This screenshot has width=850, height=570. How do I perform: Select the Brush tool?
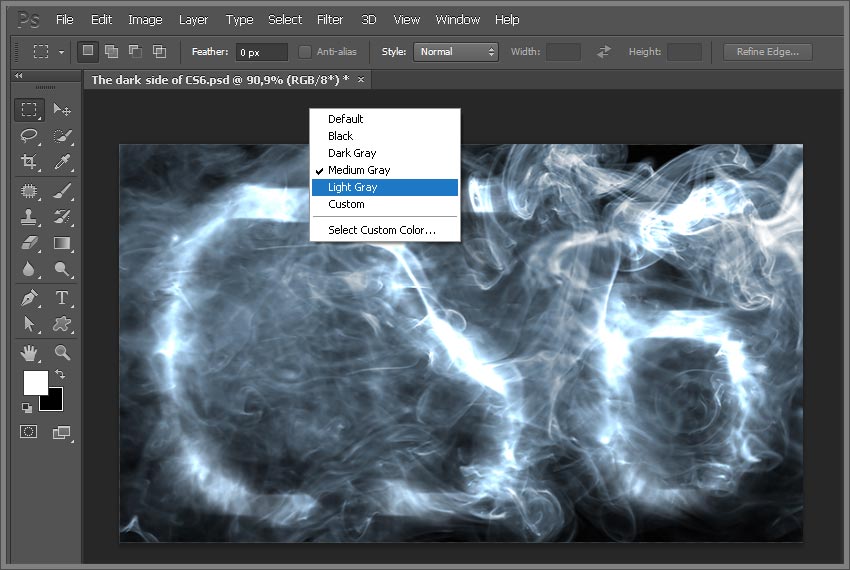[x=62, y=191]
